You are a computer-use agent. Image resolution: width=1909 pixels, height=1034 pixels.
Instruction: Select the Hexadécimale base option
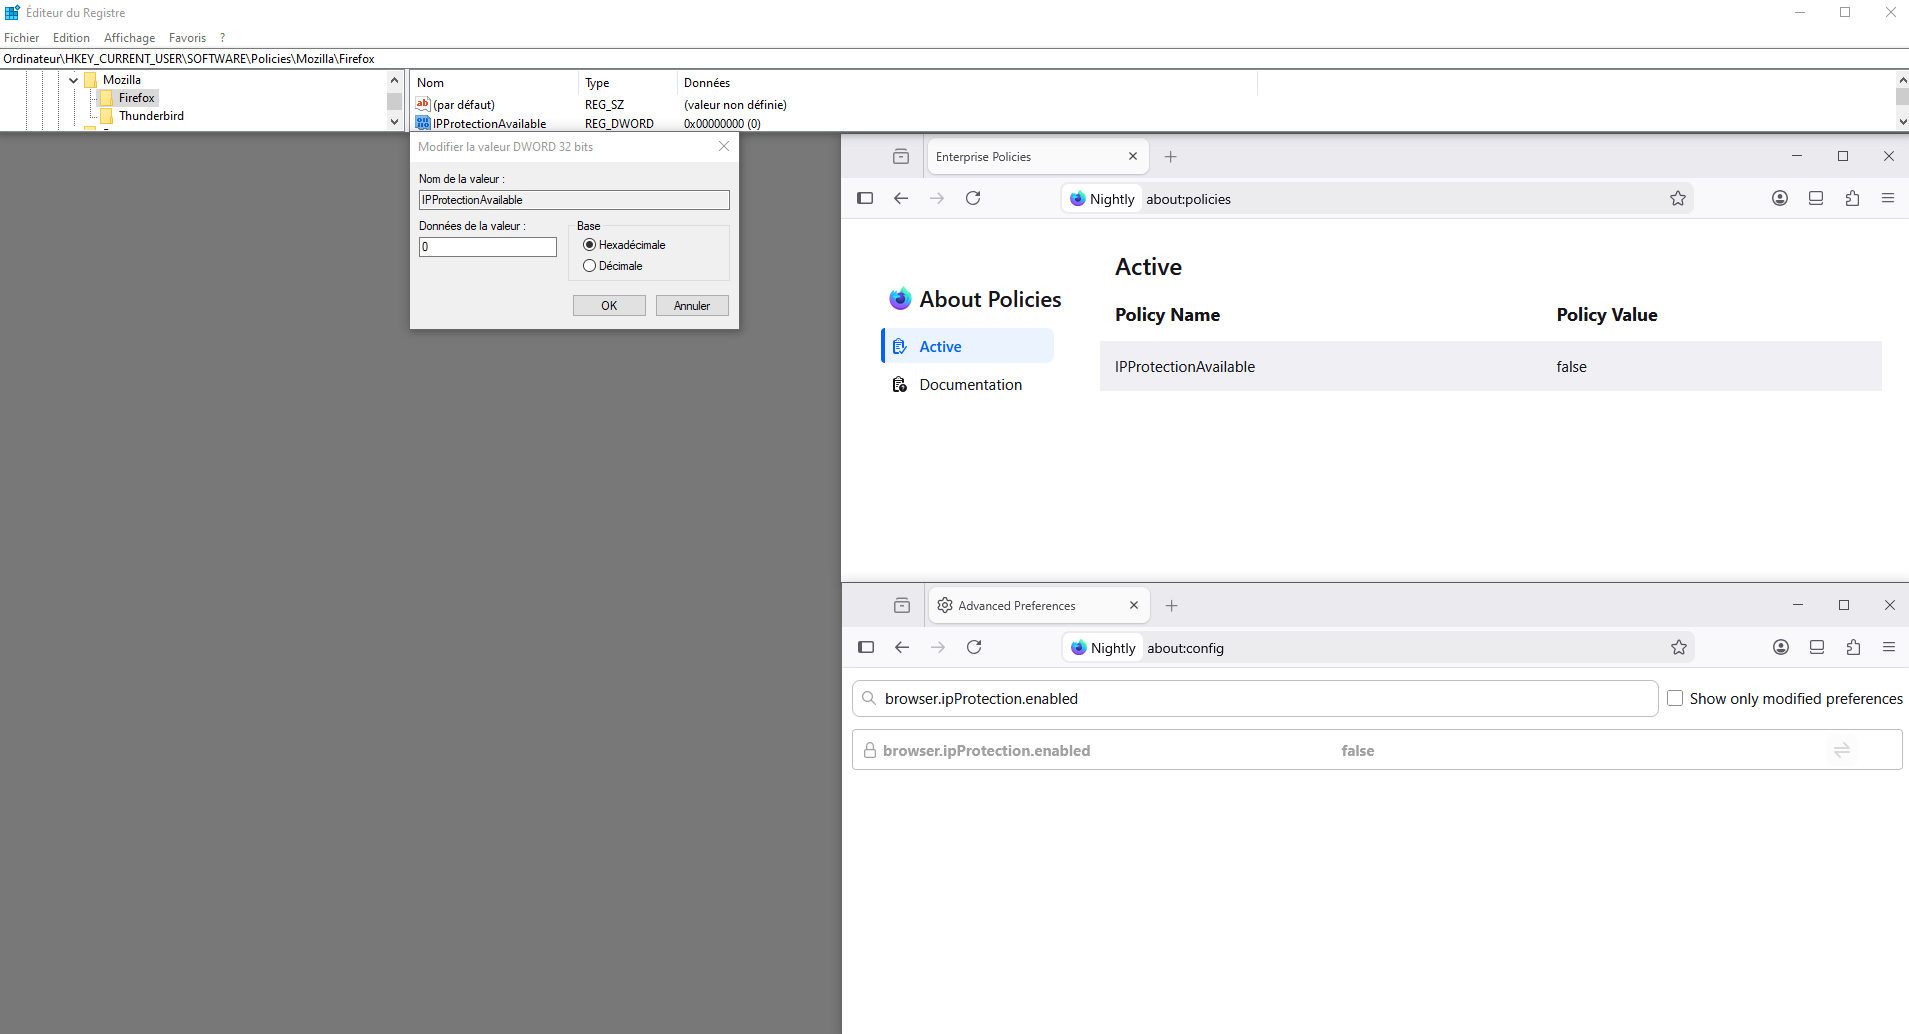click(590, 245)
